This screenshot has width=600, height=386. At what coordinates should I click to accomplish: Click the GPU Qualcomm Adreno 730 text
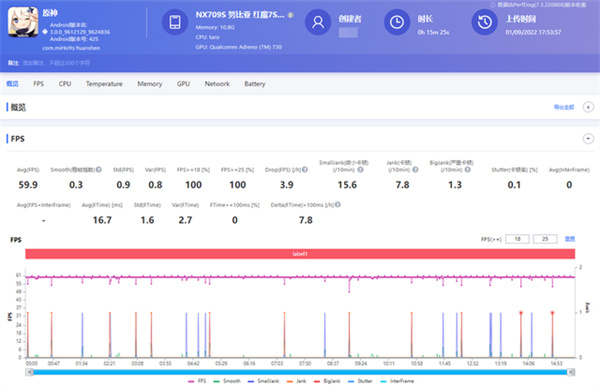point(238,47)
